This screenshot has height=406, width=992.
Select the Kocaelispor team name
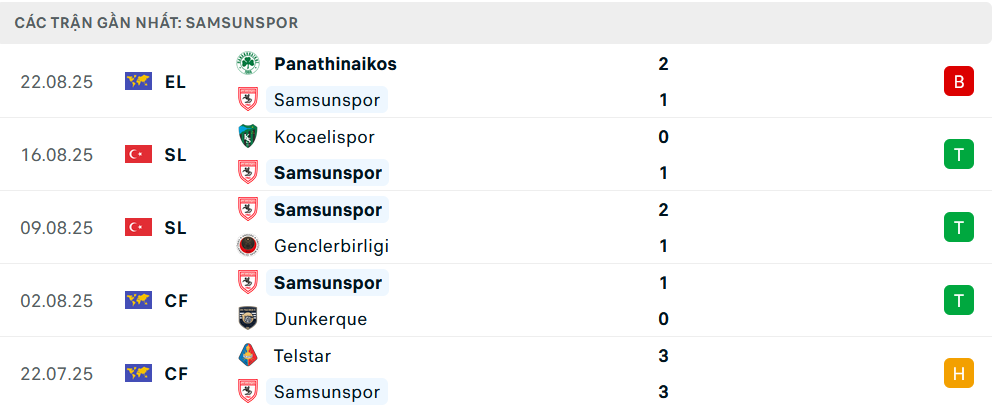324,137
